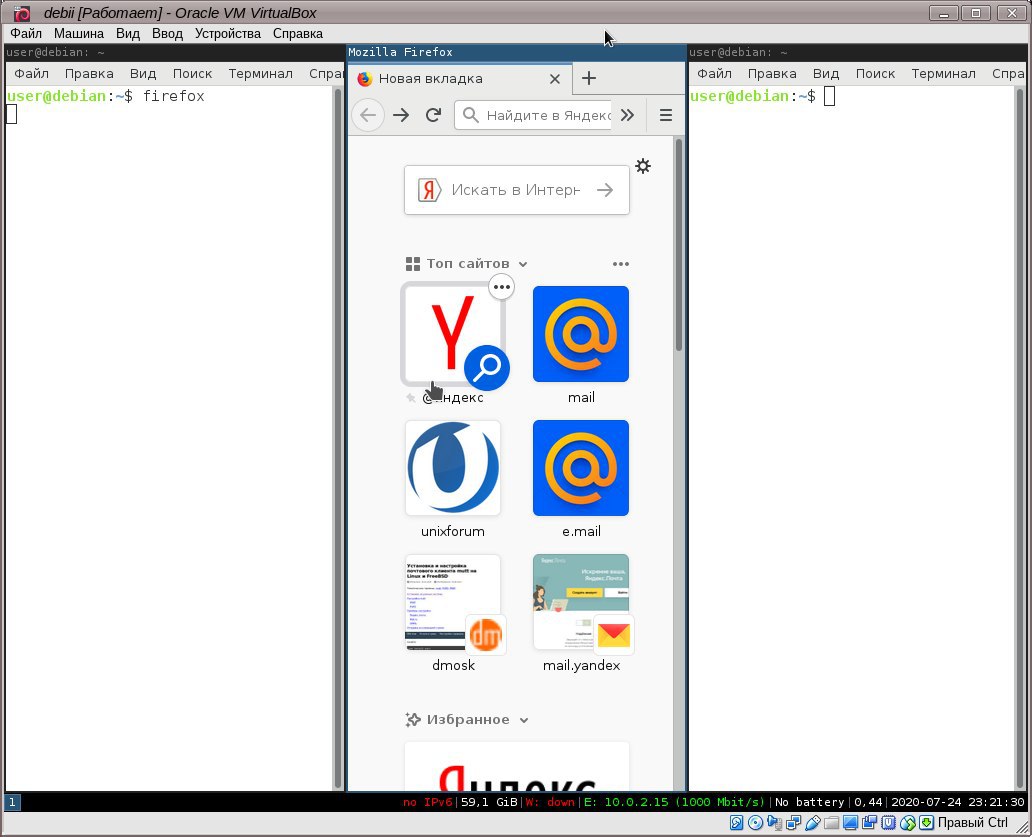Click the 'E: 10.0.2.15 (1000 Mbit/s)' entry
The image size is (1032, 837).
pyautogui.click(x=675, y=802)
